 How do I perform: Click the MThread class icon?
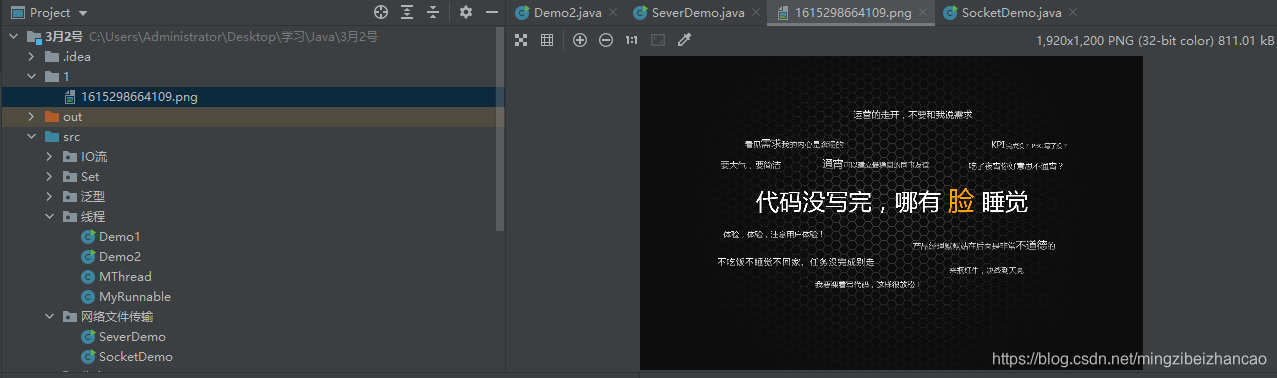click(x=88, y=277)
